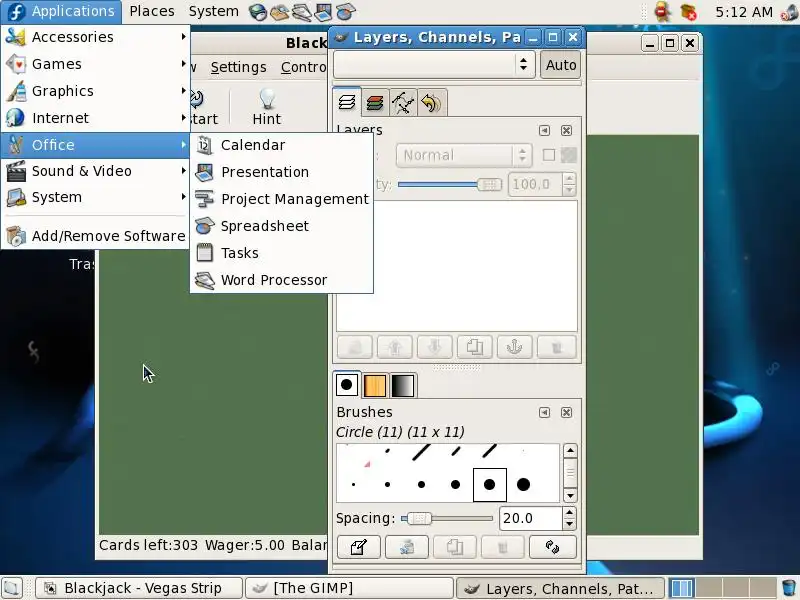800x600 pixels.
Task: Click the opacity value field 100.0
Action: [535, 184]
